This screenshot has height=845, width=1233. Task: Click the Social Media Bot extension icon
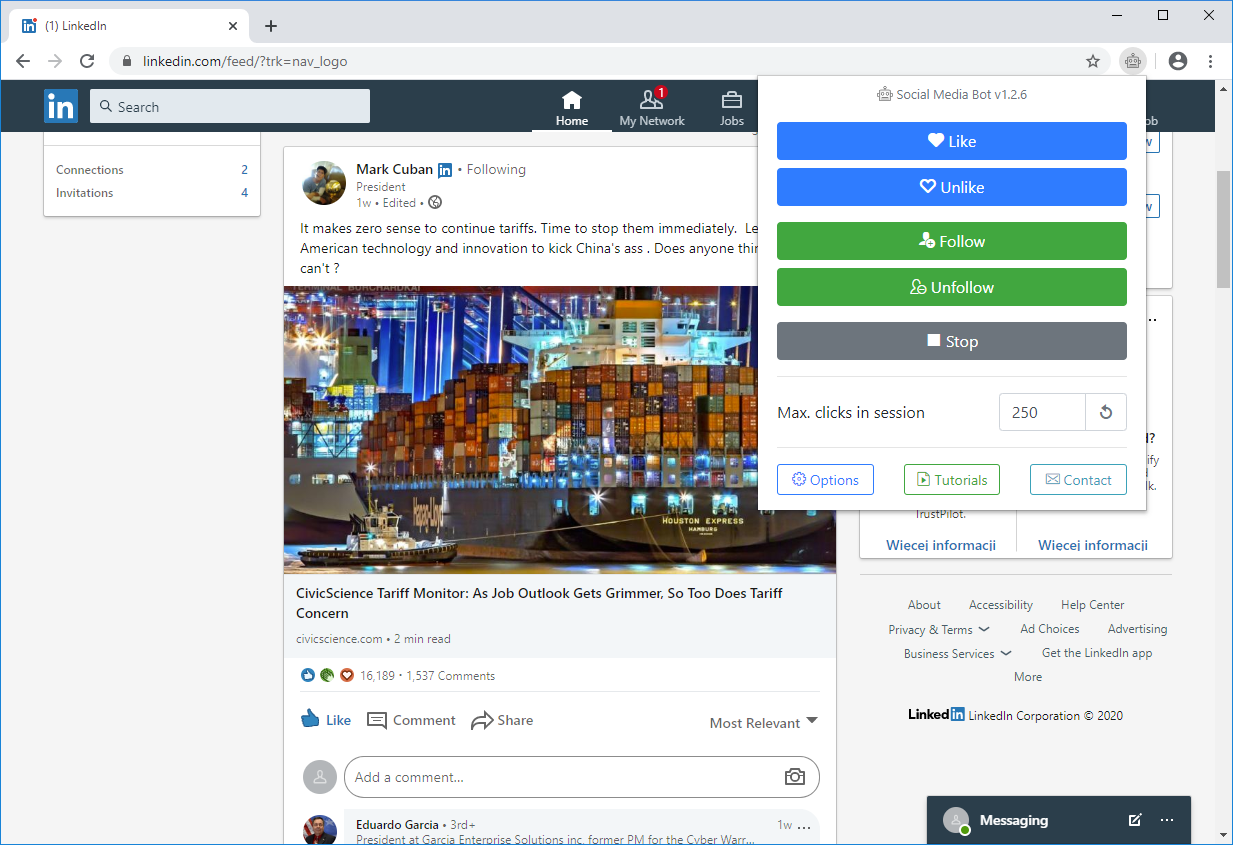pos(1132,61)
